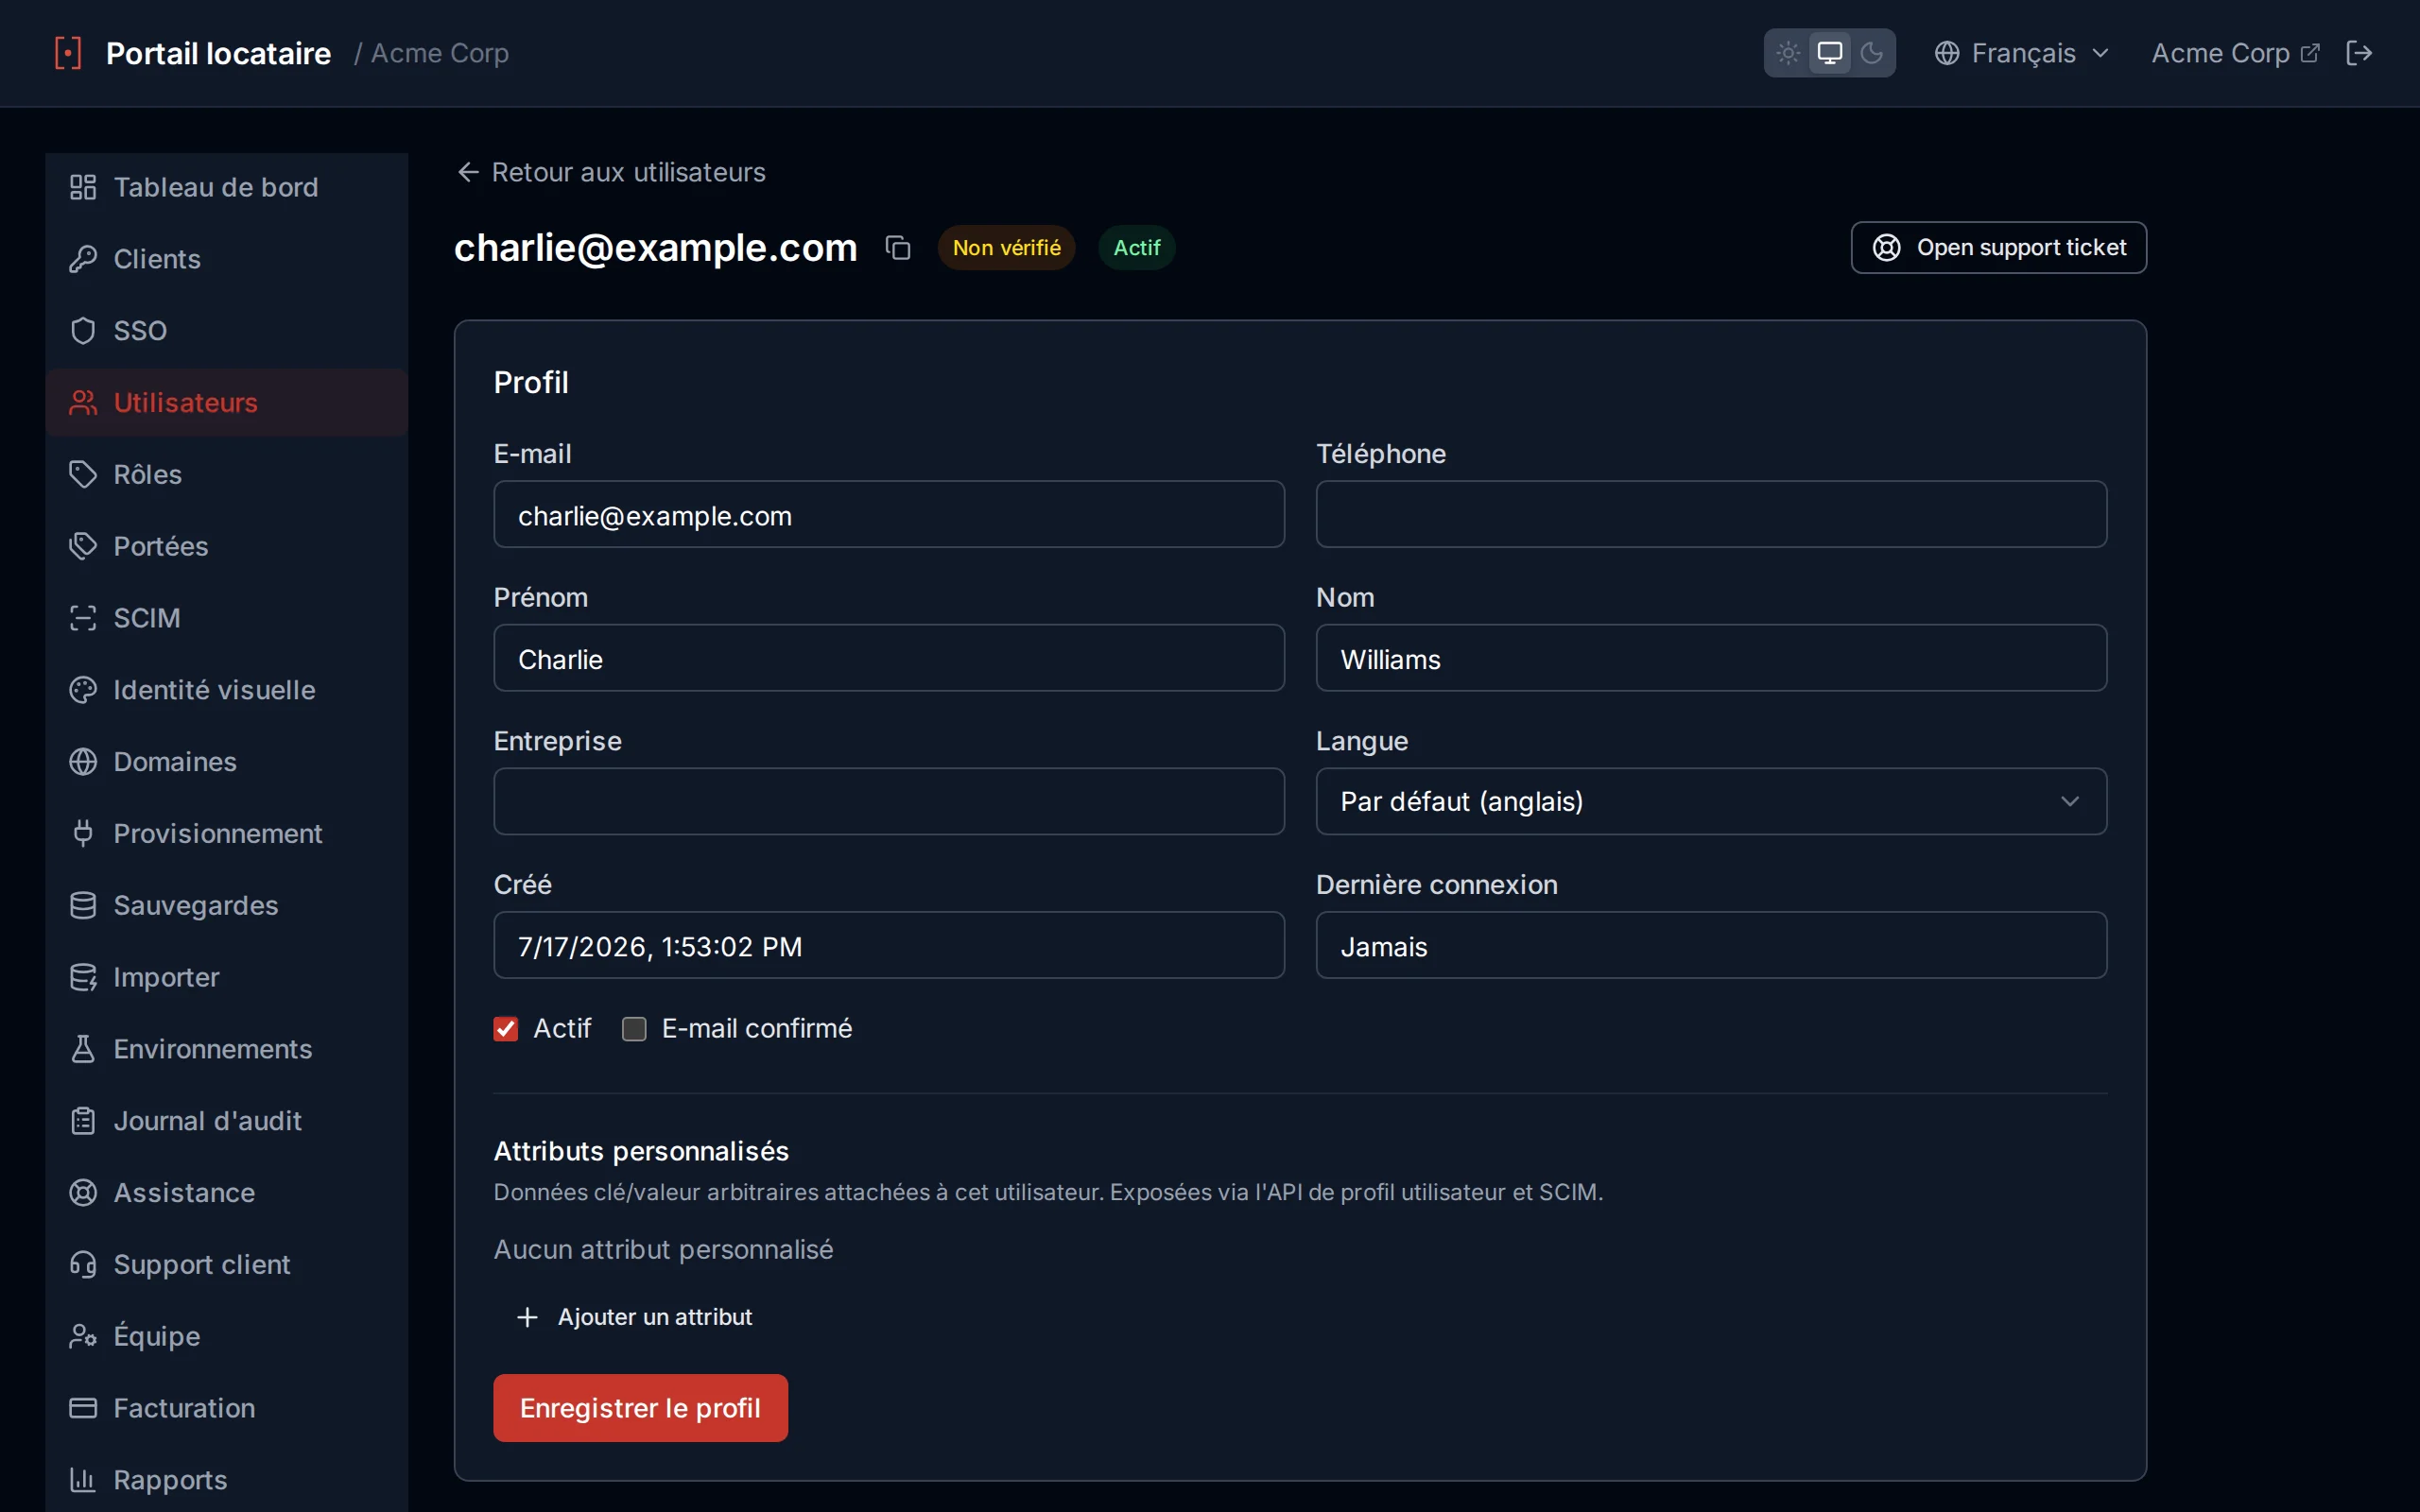
Task: Open the Français language dropdown
Action: 2021,53
